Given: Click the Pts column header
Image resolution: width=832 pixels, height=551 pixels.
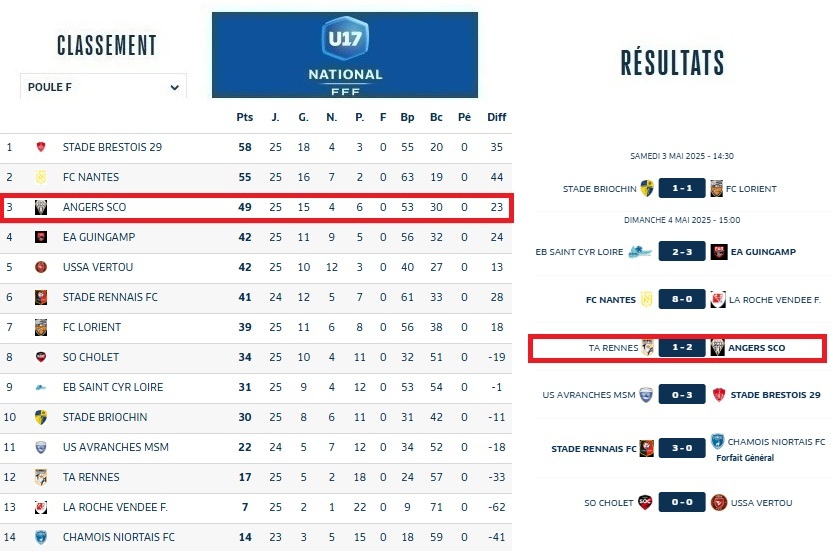Looking at the screenshot, I should (x=245, y=117).
